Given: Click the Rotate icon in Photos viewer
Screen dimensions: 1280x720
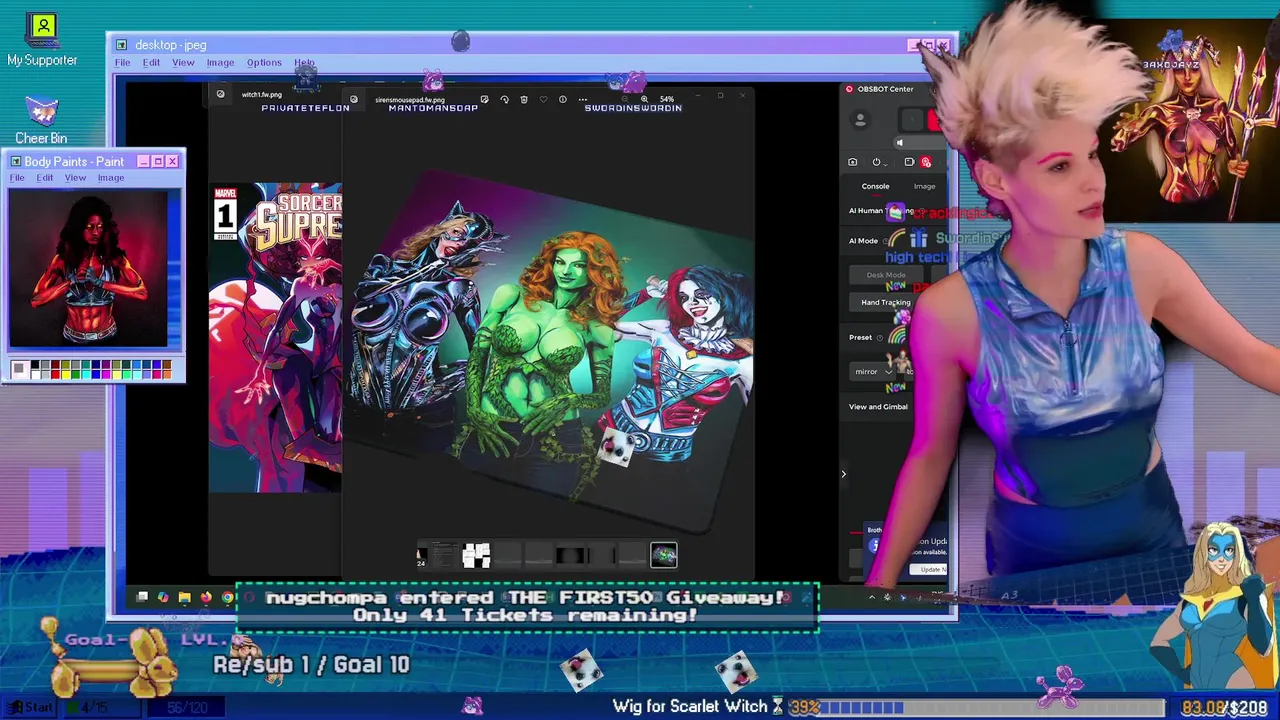Looking at the screenshot, I should click(504, 99).
